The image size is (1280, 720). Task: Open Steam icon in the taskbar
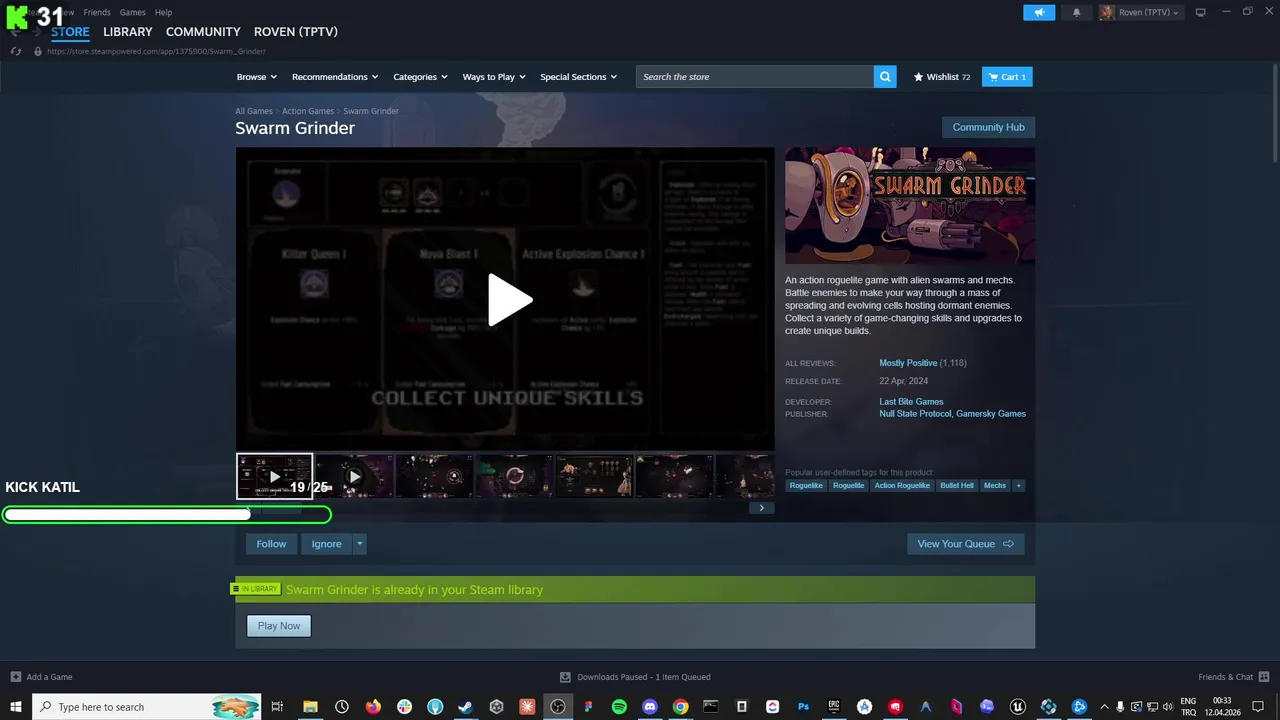pos(465,707)
